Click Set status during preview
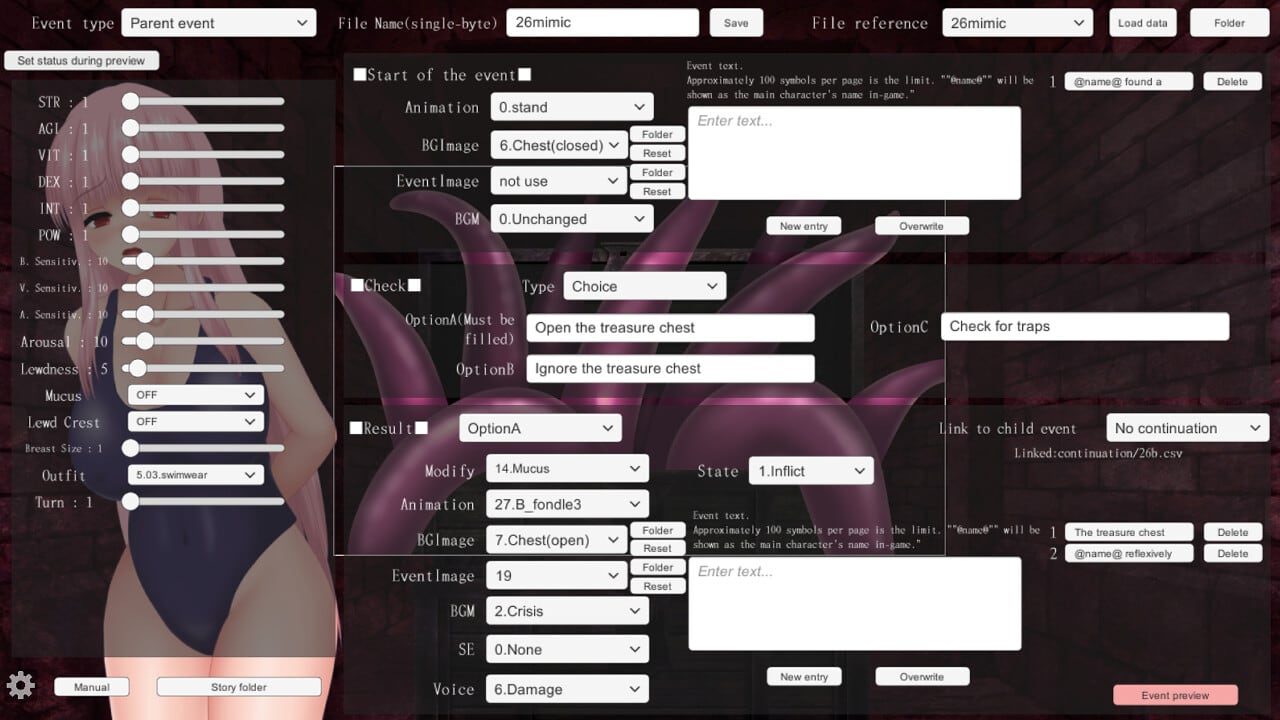Viewport: 1280px width, 720px height. 81,61
